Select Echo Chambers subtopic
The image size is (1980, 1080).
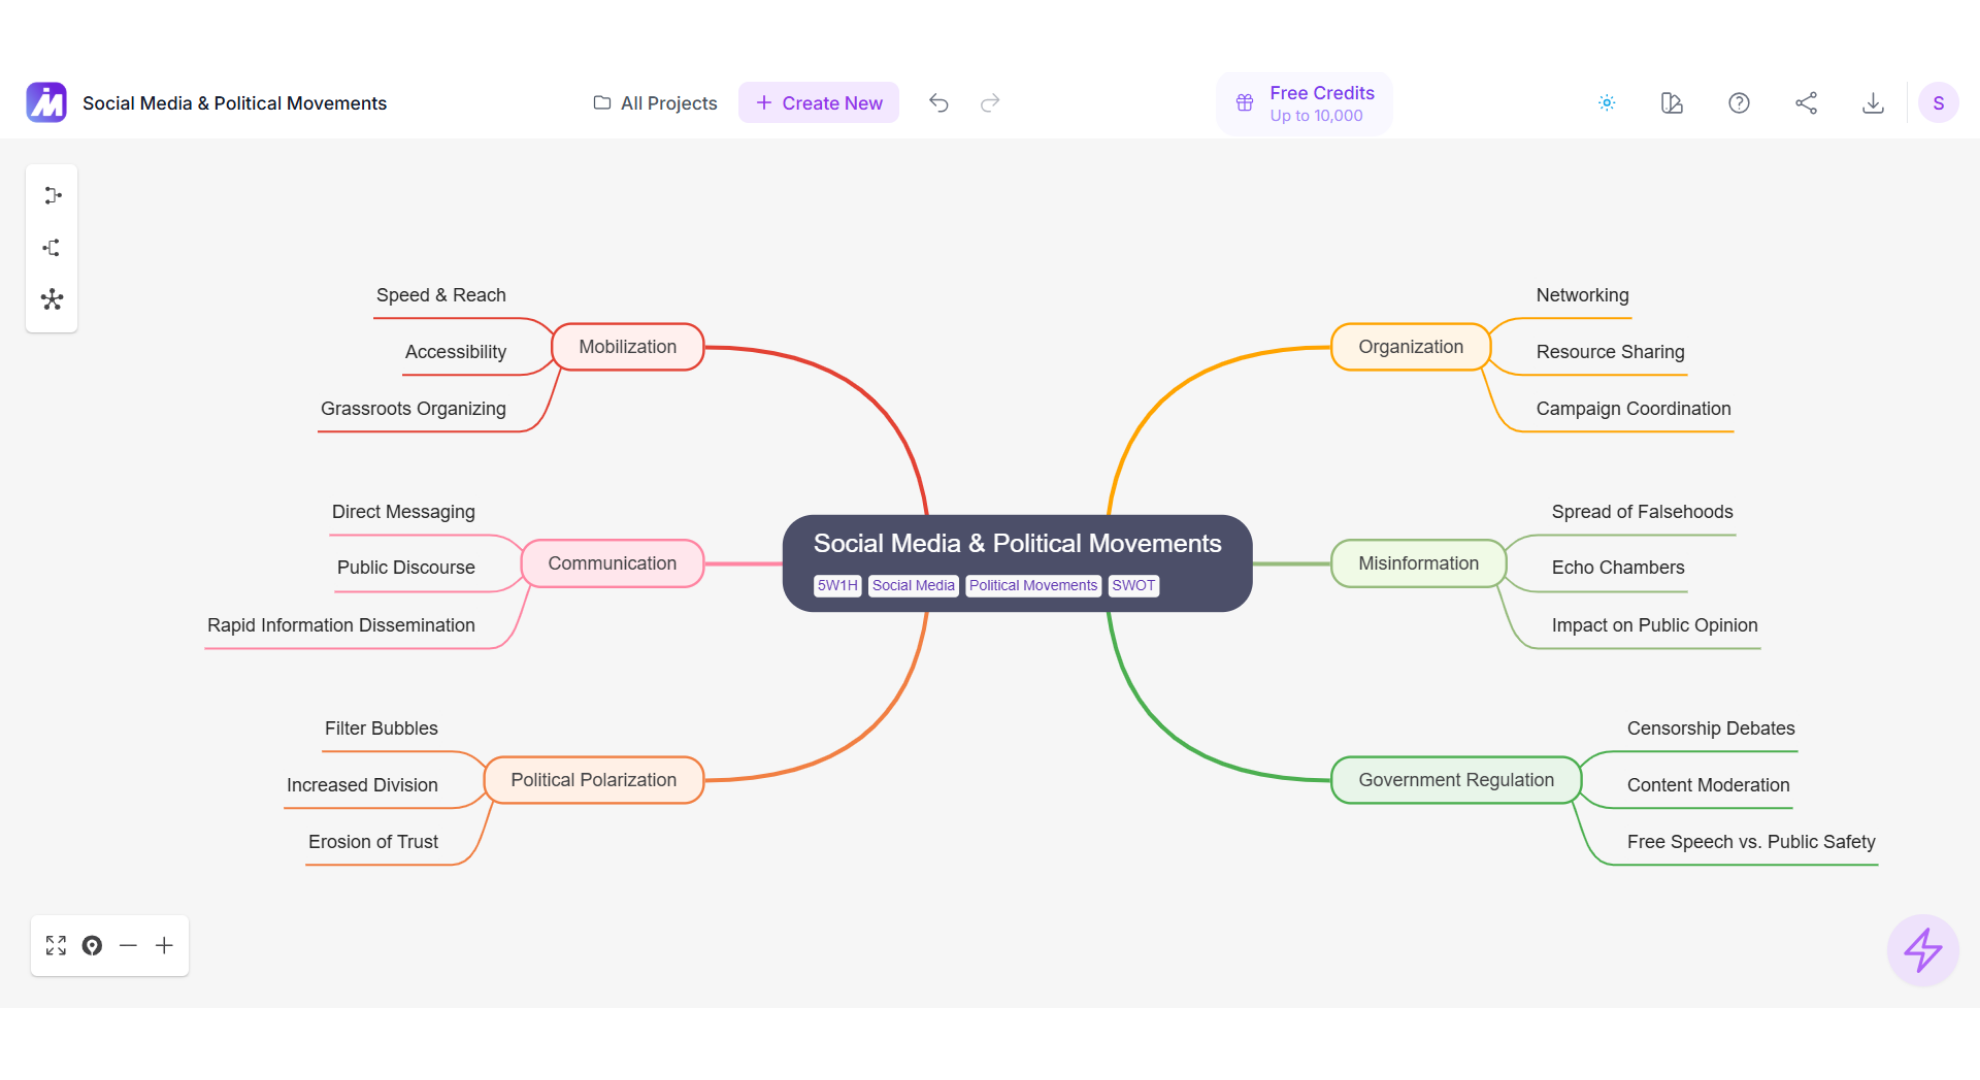tap(1618, 567)
